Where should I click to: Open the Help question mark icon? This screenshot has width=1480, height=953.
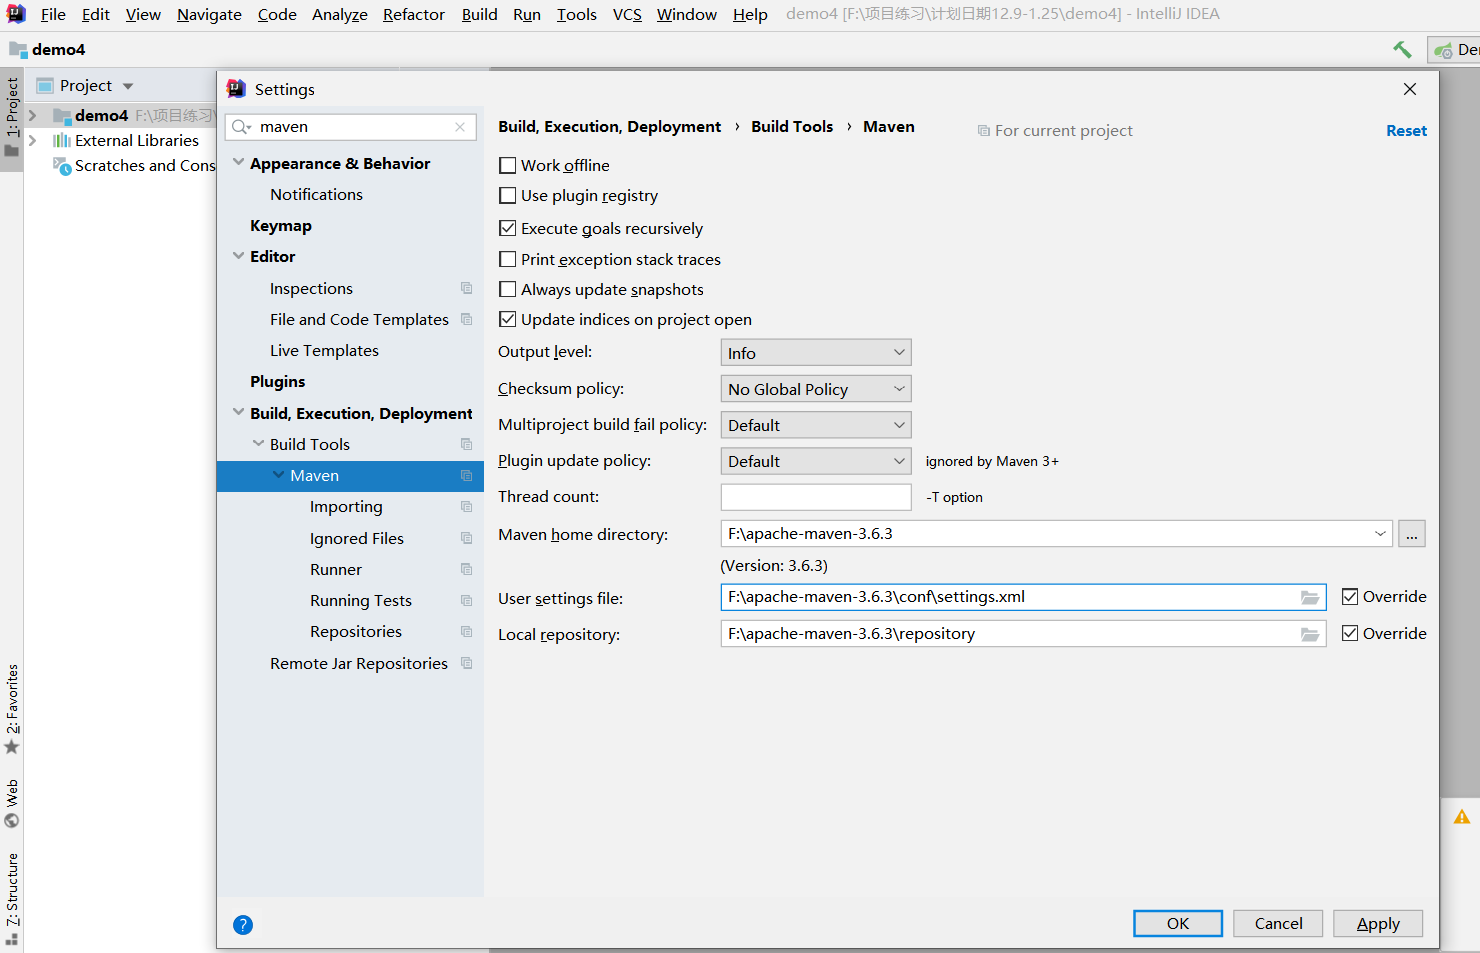coord(243,925)
